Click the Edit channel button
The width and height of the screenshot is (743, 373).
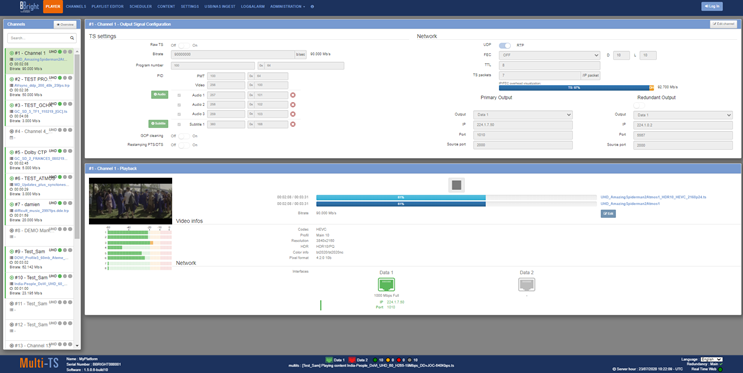(x=723, y=24)
